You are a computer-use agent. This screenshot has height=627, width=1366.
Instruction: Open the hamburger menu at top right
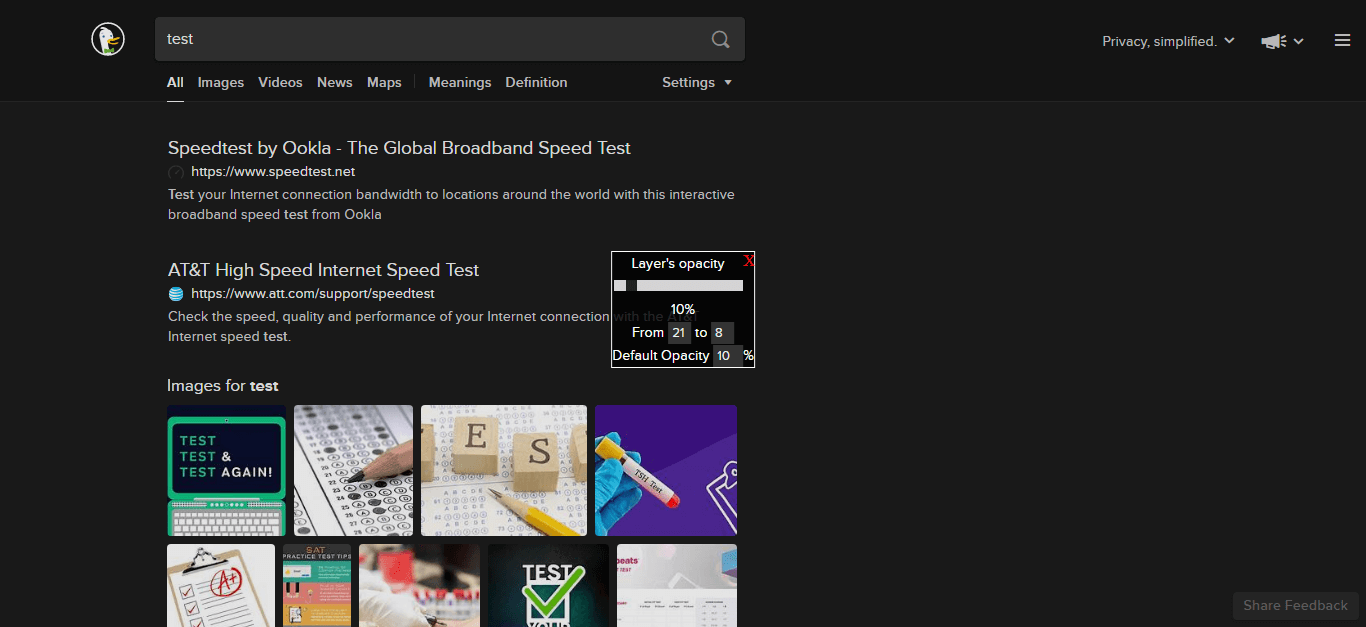point(1342,41)
